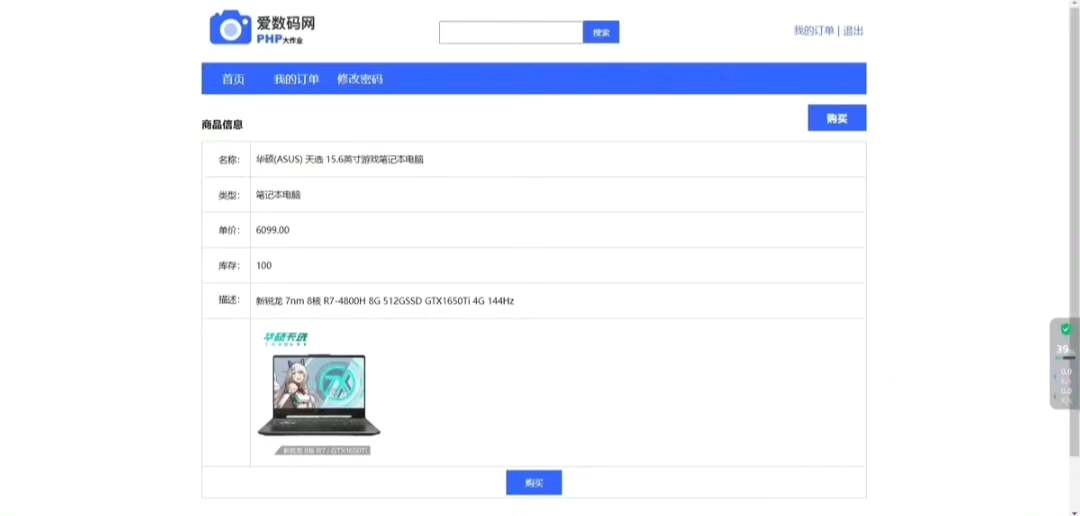The height and width of the screenshot is (516, 1080).
Task: Click the green 华硕天选 brand logo
Action: 285,338
